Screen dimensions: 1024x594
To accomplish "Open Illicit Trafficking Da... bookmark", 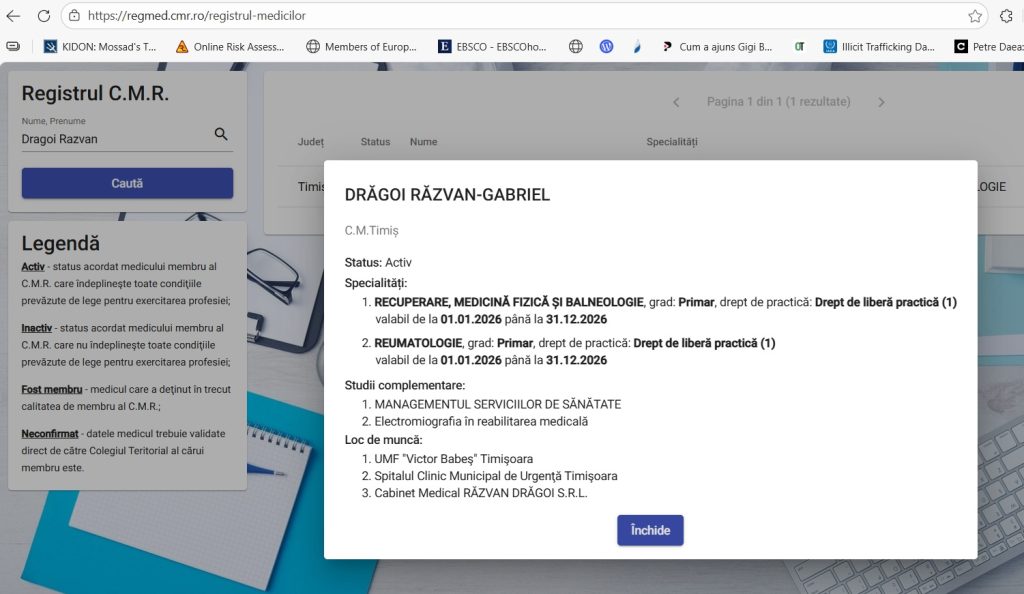I will (x=879, y=46).
